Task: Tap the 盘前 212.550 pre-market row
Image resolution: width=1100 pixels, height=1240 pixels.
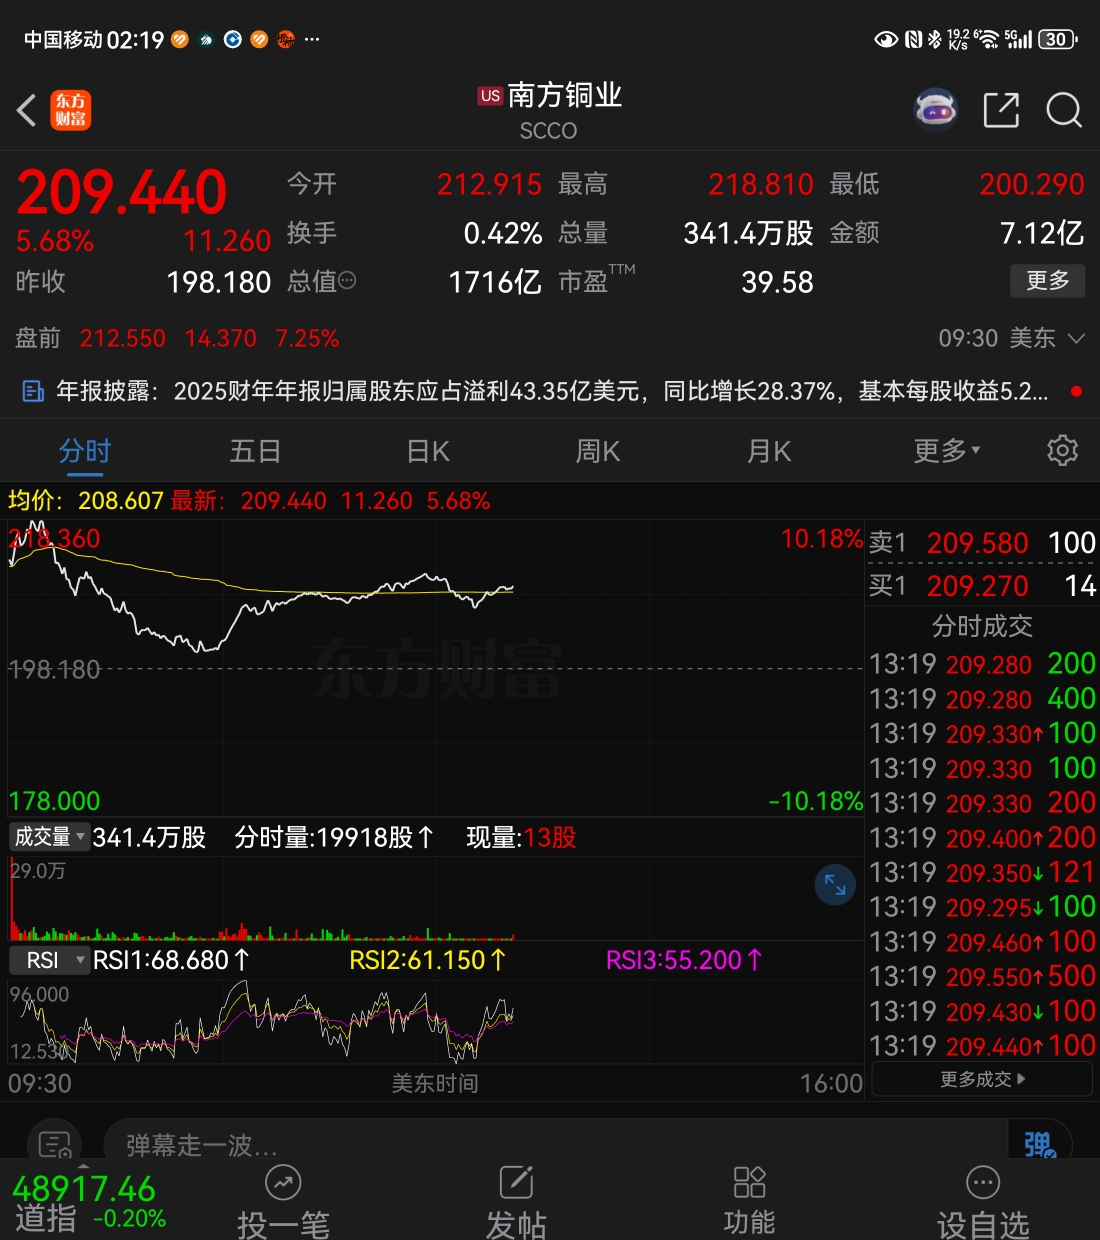Action: [x=177, y=338]
